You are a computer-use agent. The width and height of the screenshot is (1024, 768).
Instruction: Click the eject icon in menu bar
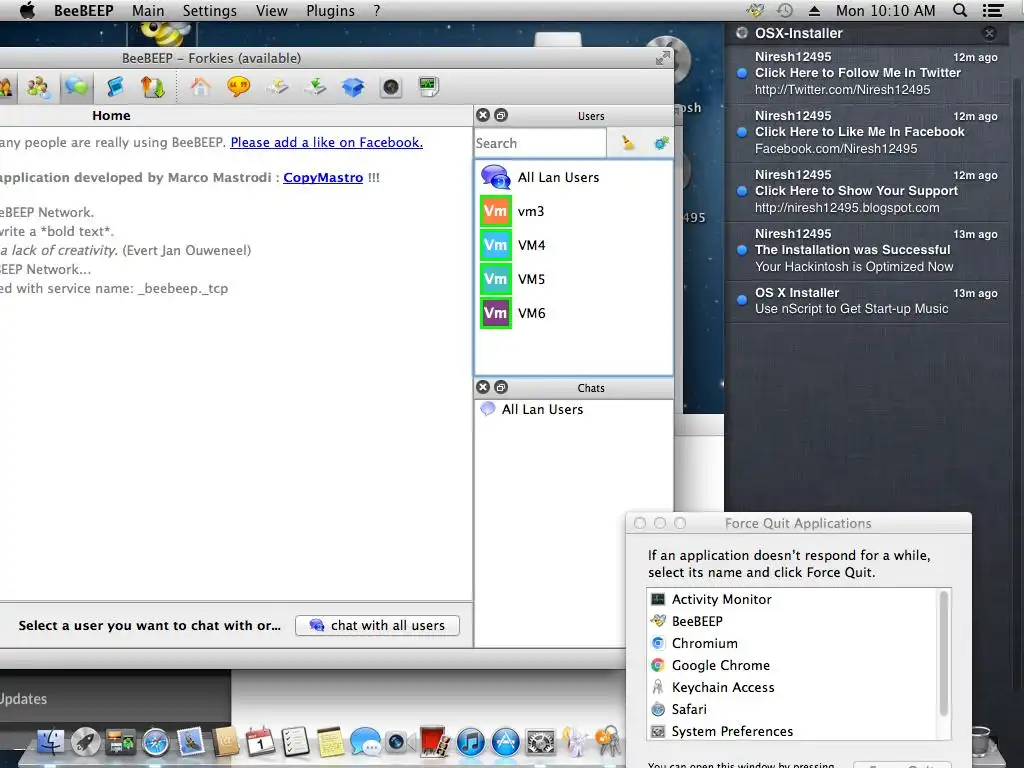coord(814,10)
